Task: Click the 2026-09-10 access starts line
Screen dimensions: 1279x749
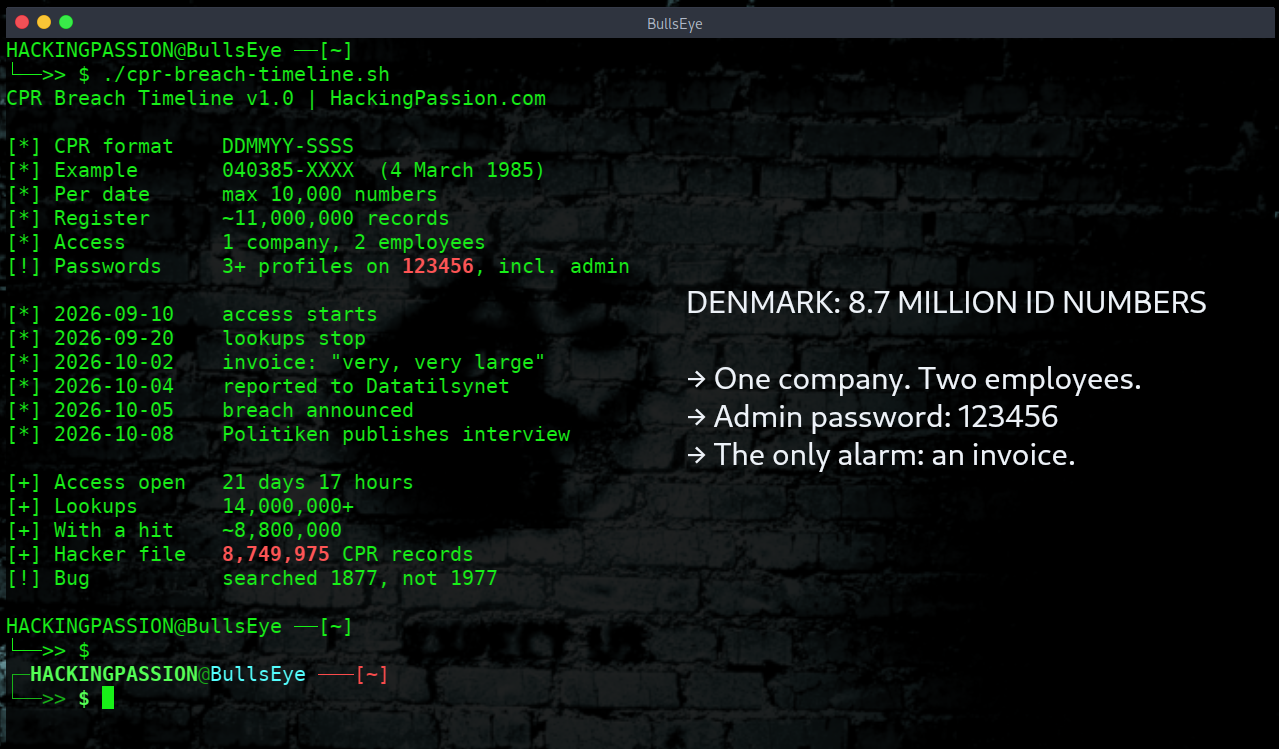Action: (192, 315)
